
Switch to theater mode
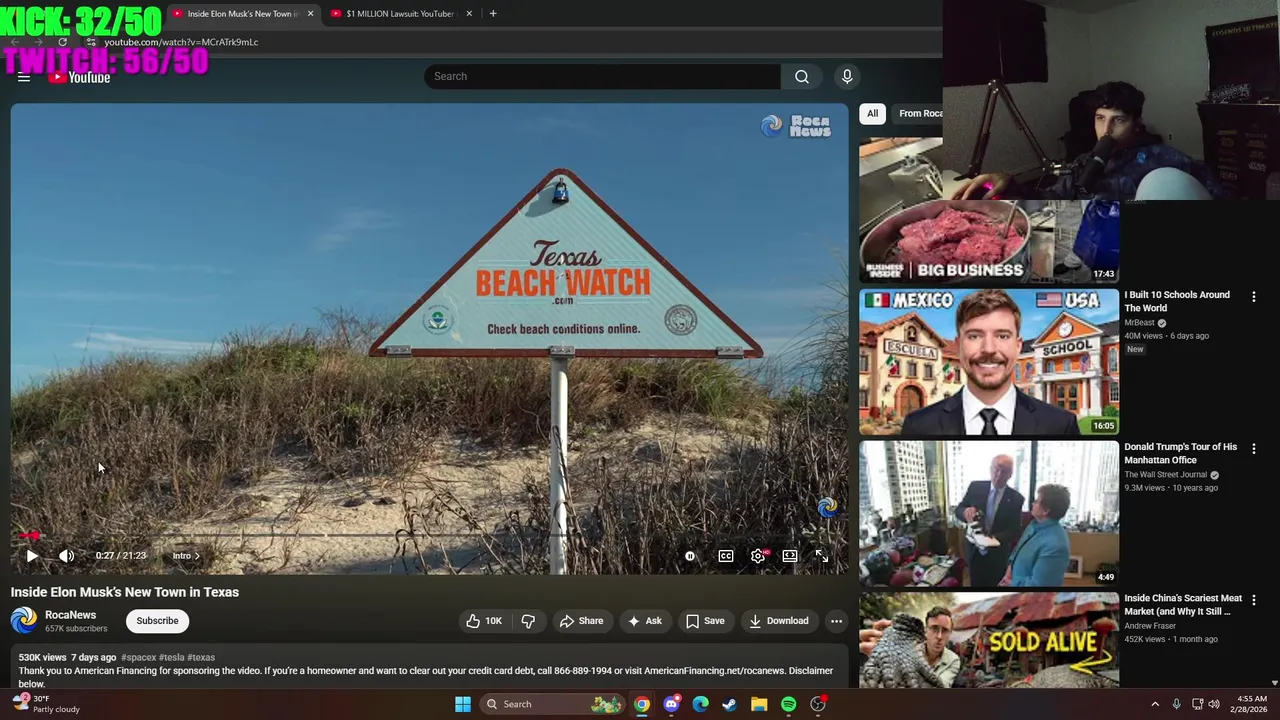tap(790, 556)
